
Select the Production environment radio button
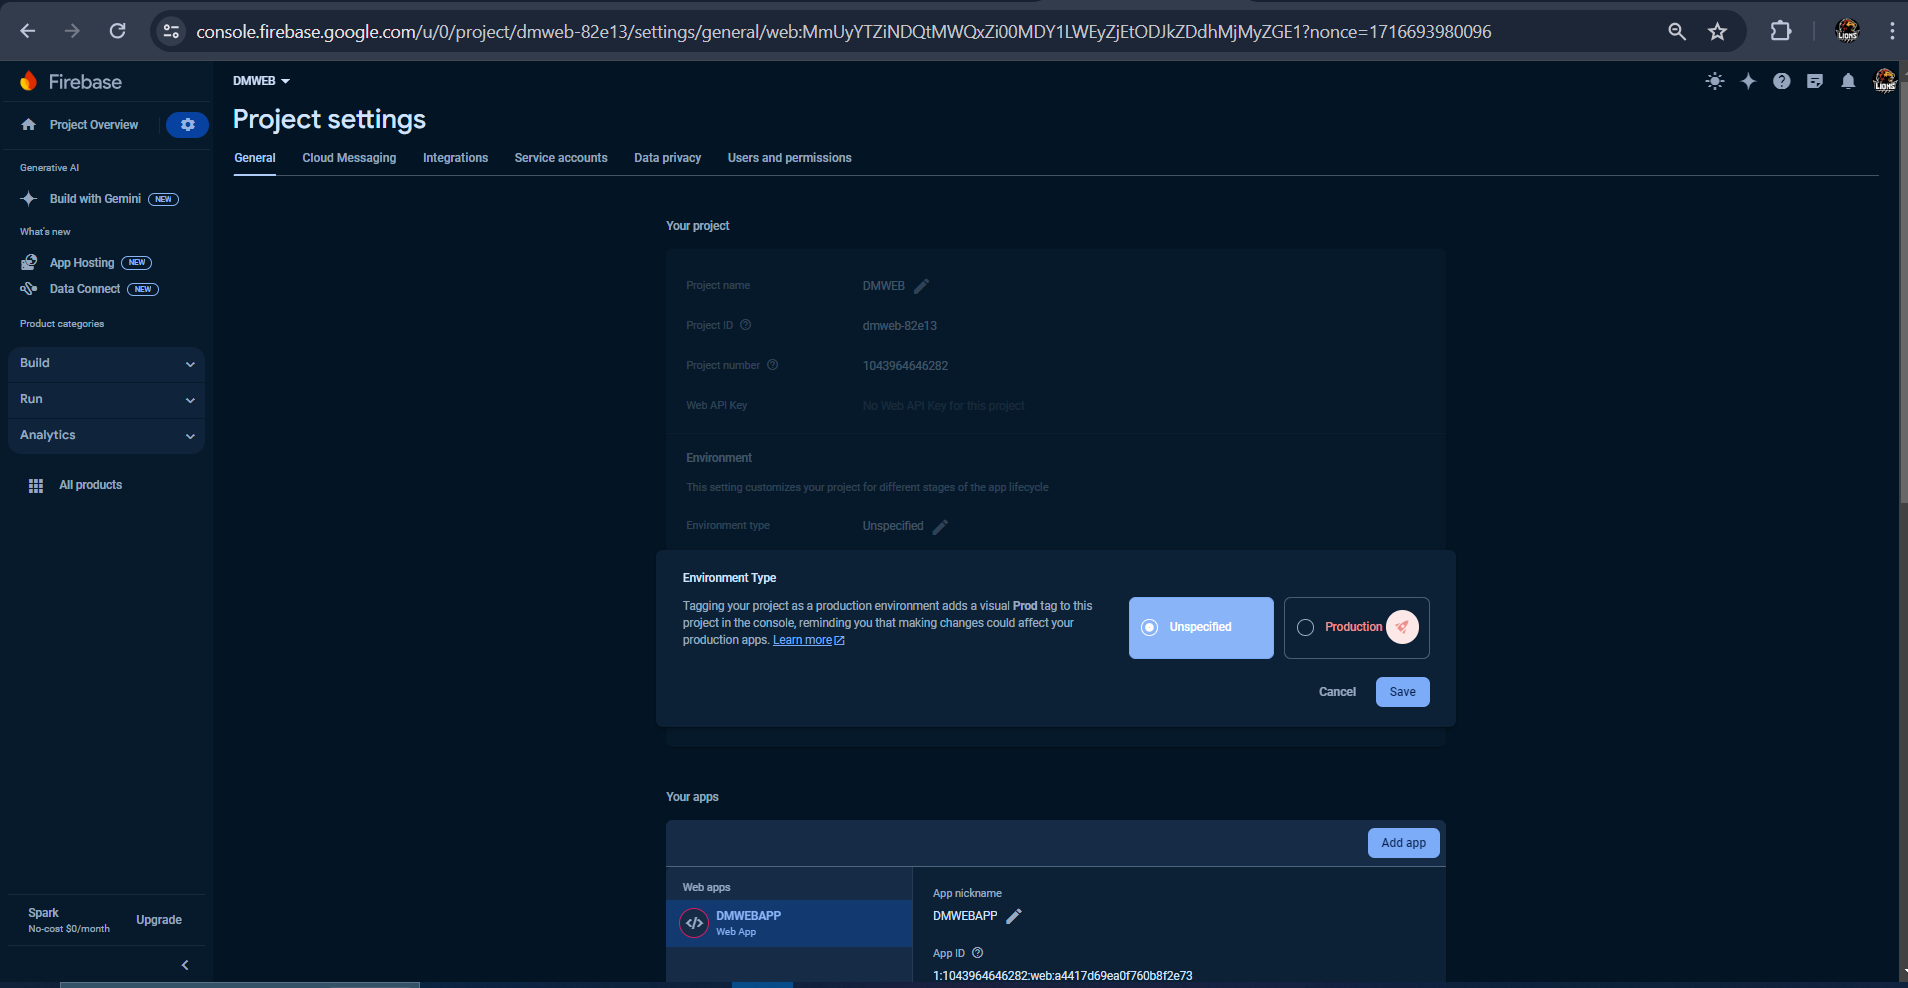tap(1306, 628)
